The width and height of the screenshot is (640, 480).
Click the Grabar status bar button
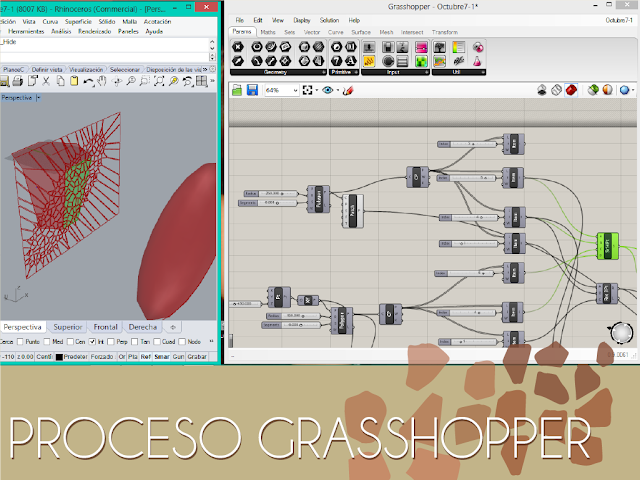[x=197, y=357]
